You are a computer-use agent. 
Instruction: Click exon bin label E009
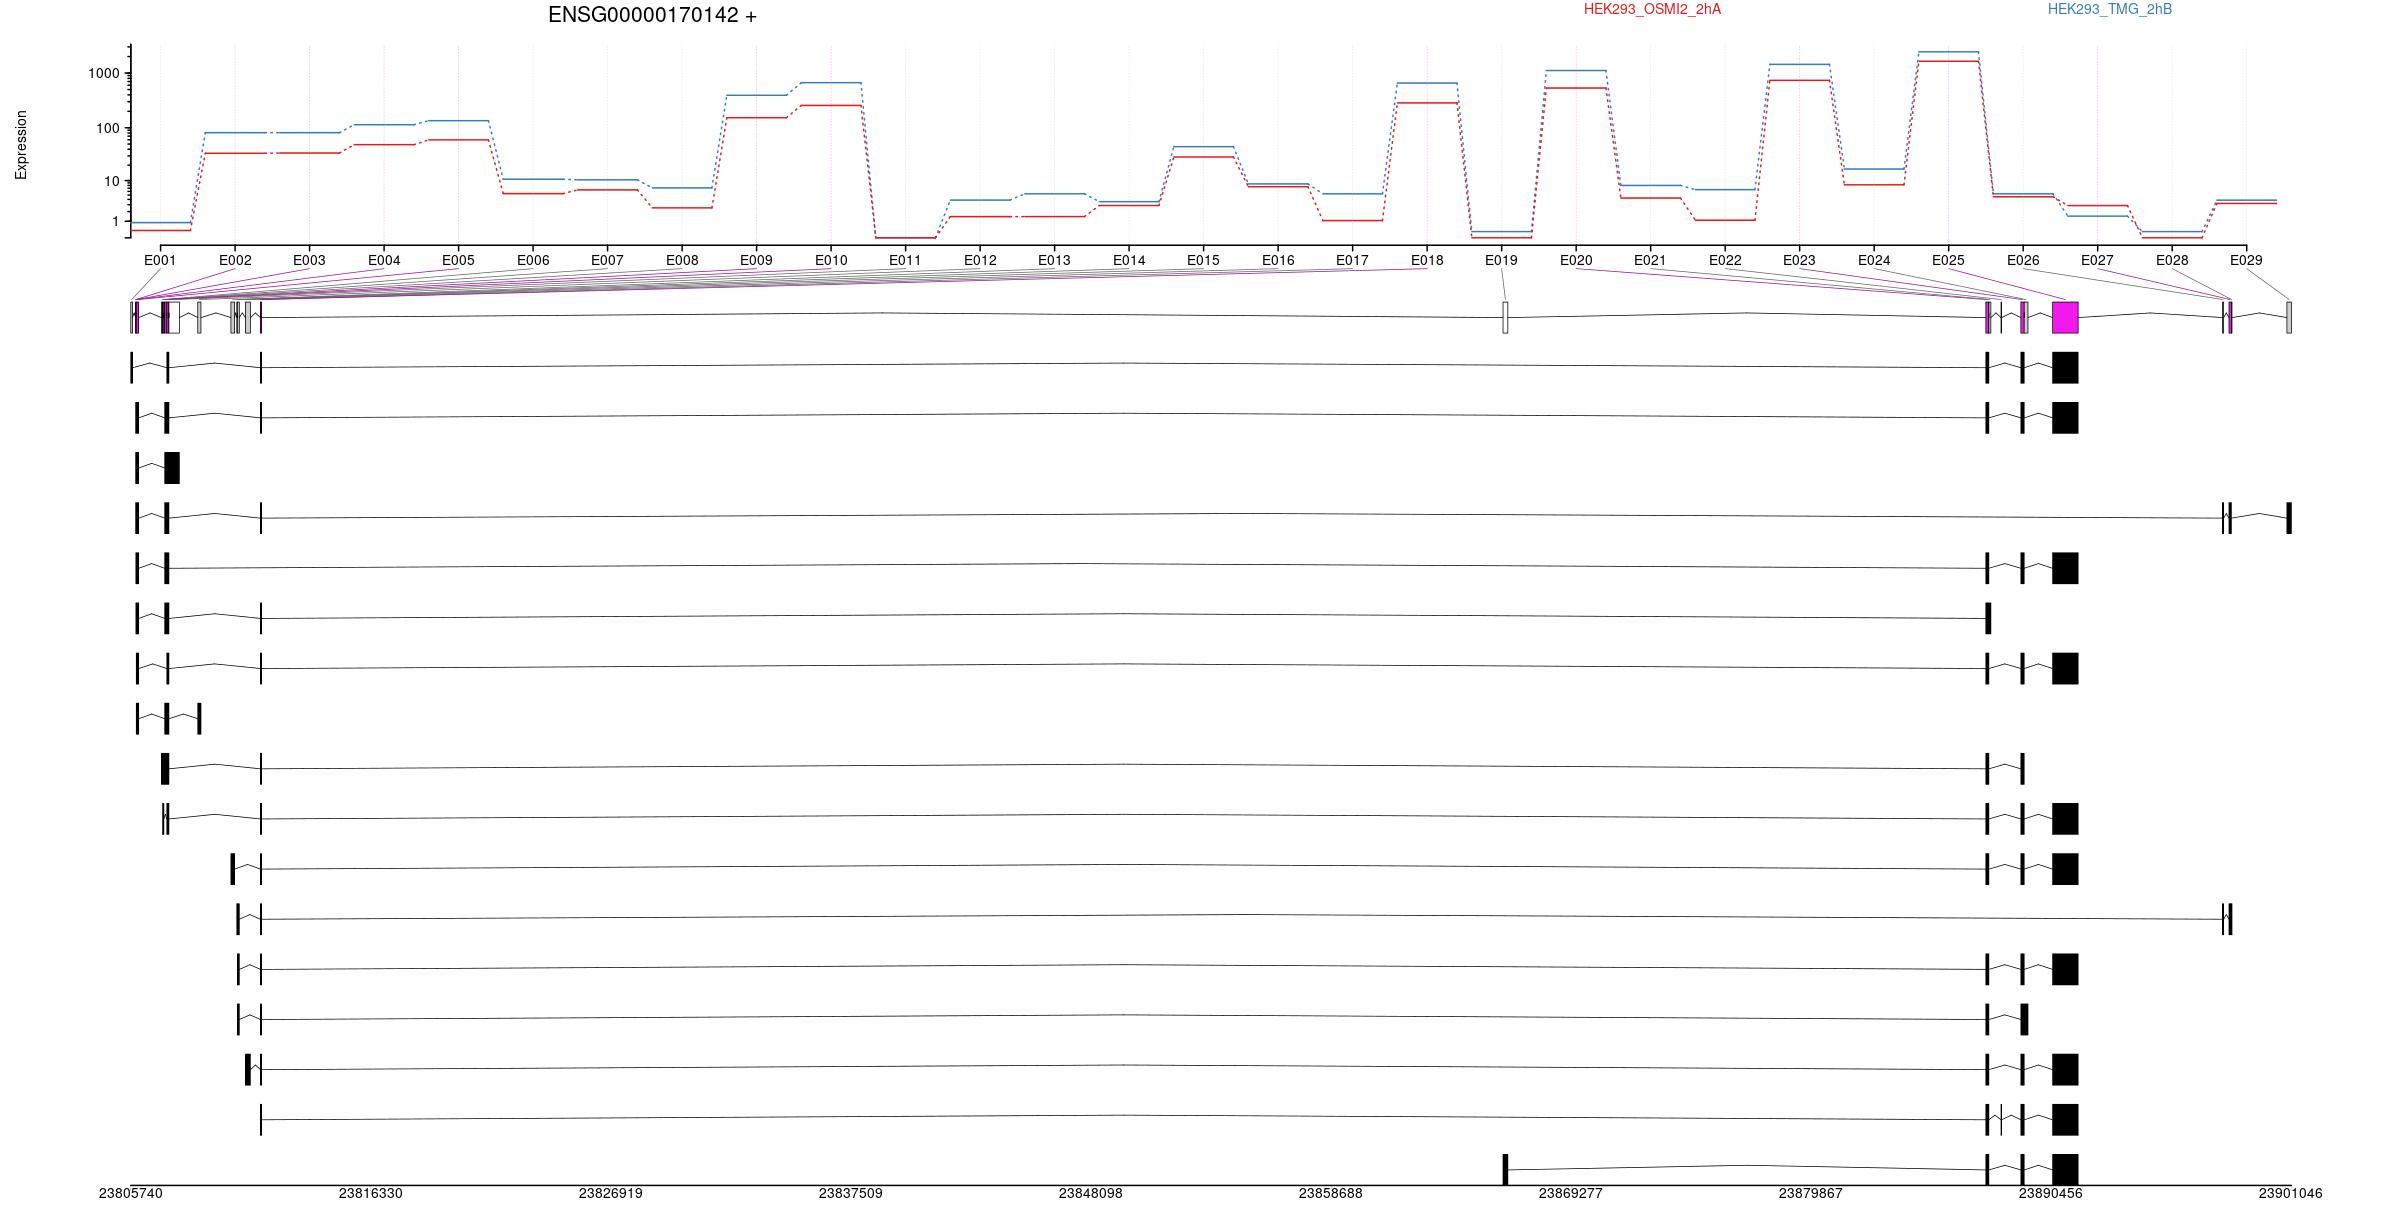coord(756,260)
